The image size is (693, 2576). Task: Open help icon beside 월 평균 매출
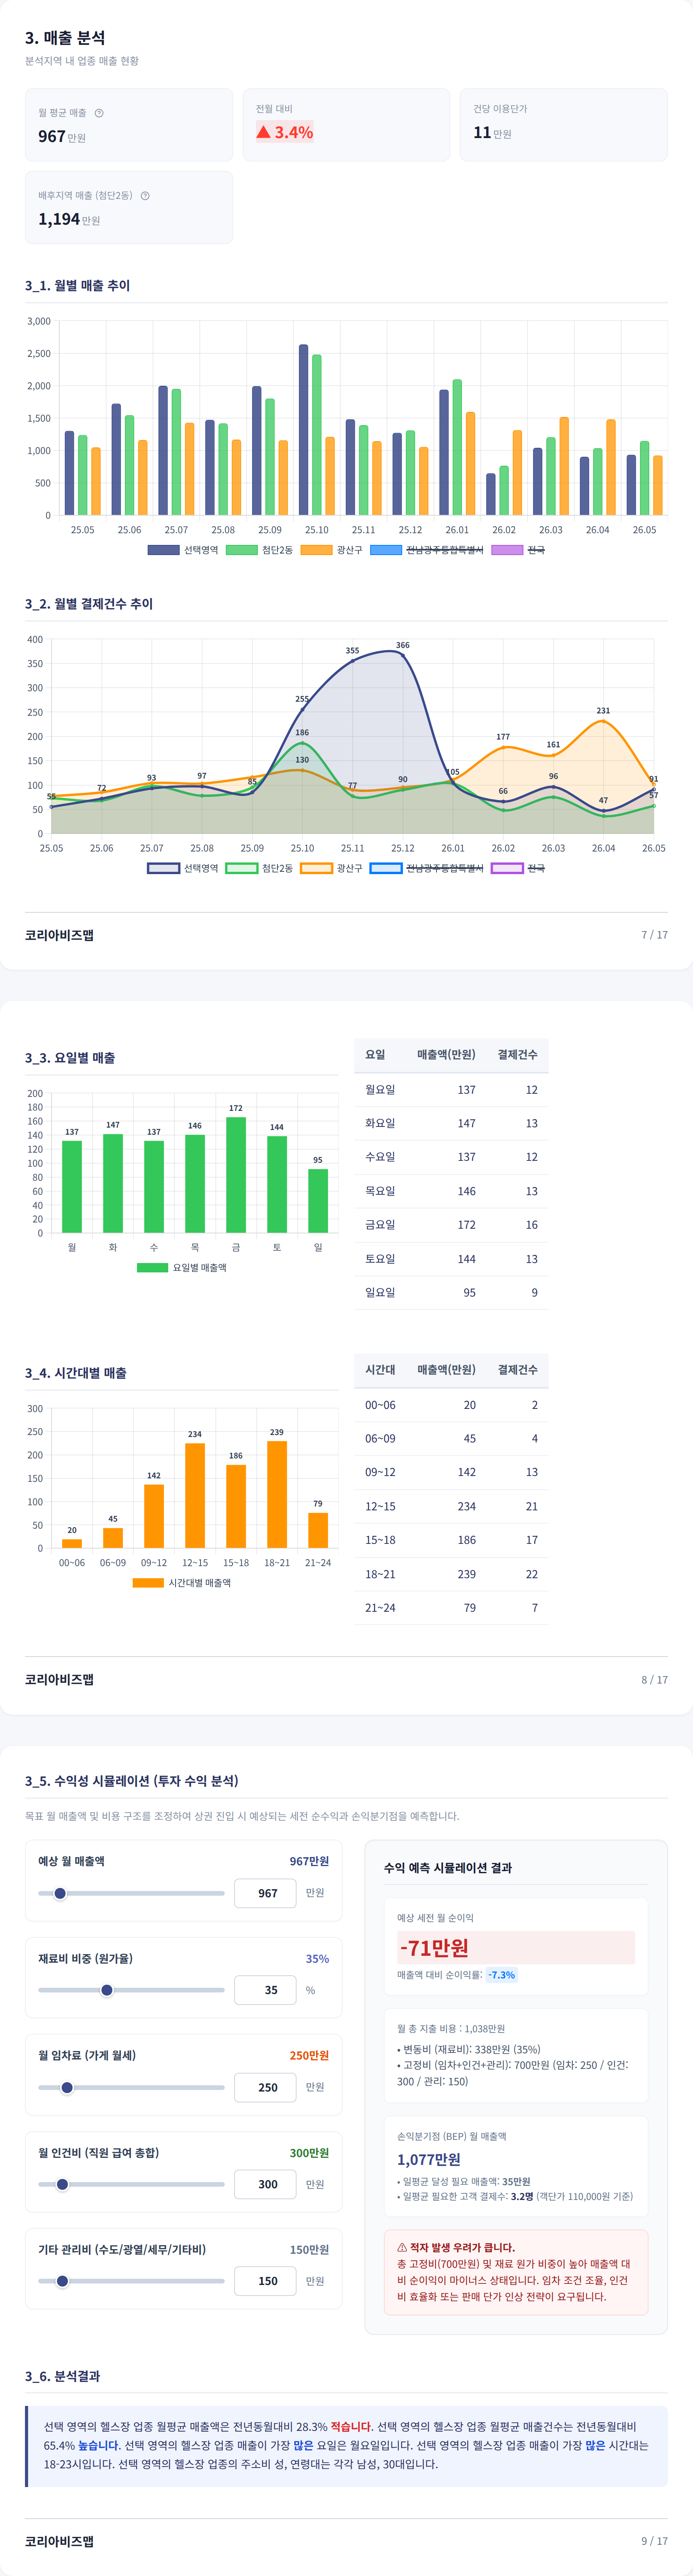pyautogui.click(x=99, y=113)
